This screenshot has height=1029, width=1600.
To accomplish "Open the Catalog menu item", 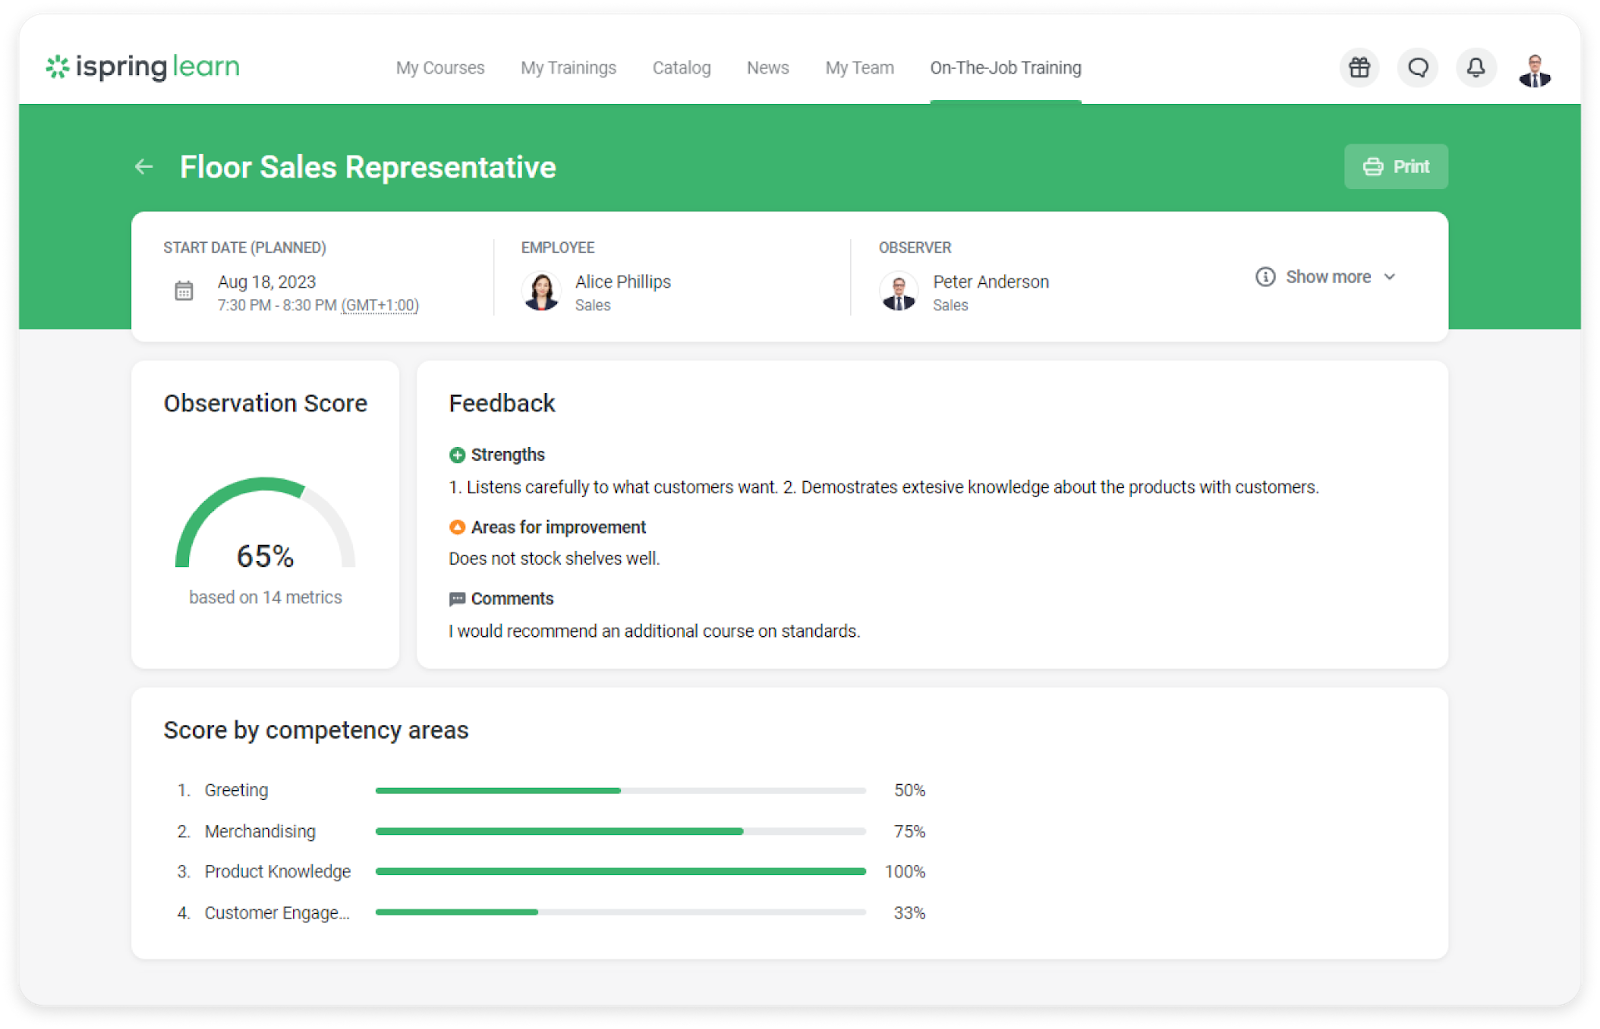I will pyautogui.click(x=681, y=67).
